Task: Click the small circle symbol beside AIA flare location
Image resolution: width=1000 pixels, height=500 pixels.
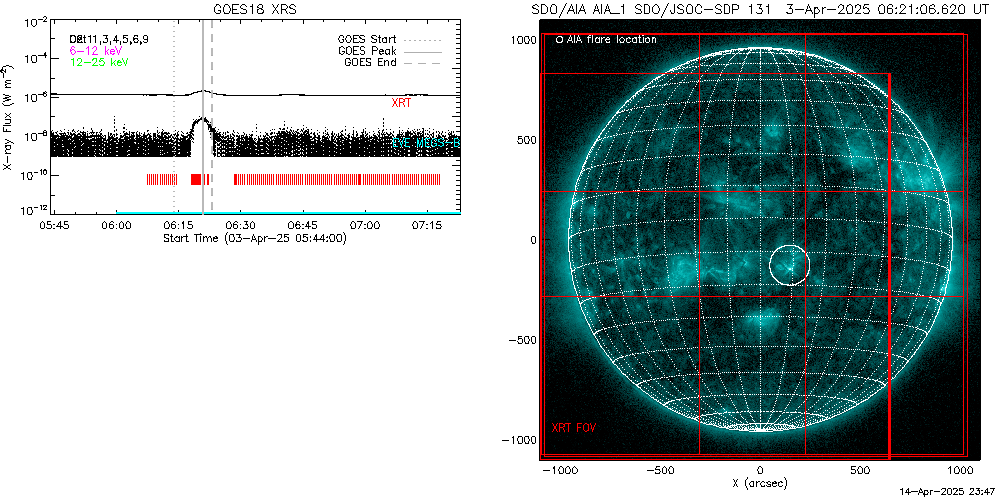Action: coord(559,40)
